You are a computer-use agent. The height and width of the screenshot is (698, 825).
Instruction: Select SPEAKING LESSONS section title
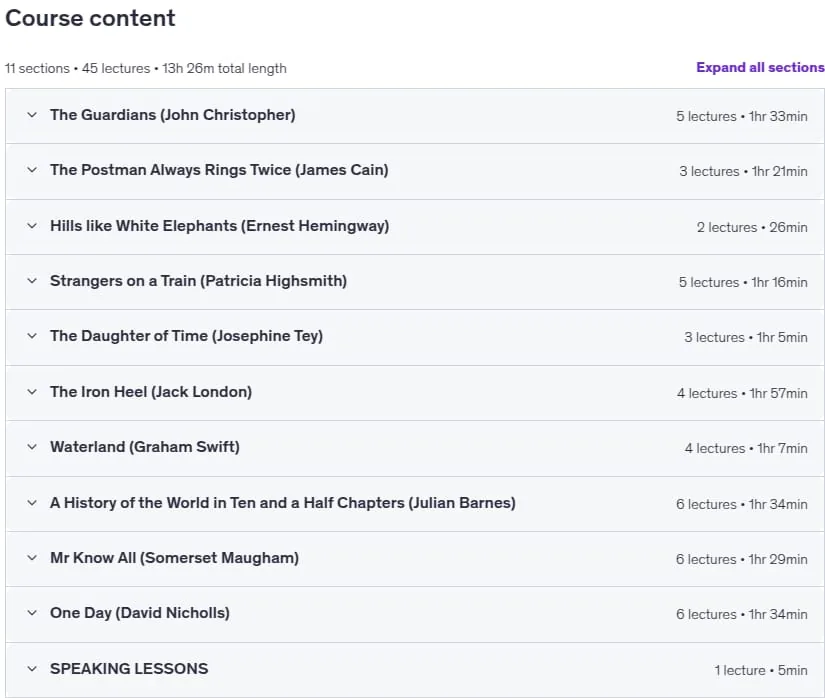129,669
